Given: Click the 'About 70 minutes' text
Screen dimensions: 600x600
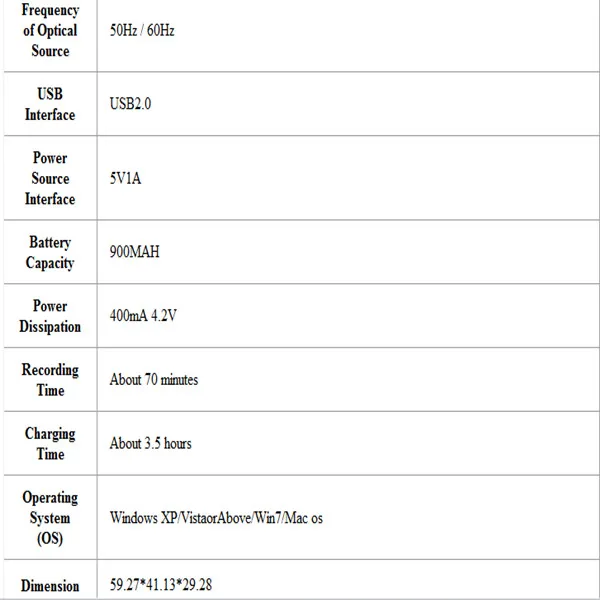Looking at the screenshot, I should pyautogui.click(x=154, y=379).
